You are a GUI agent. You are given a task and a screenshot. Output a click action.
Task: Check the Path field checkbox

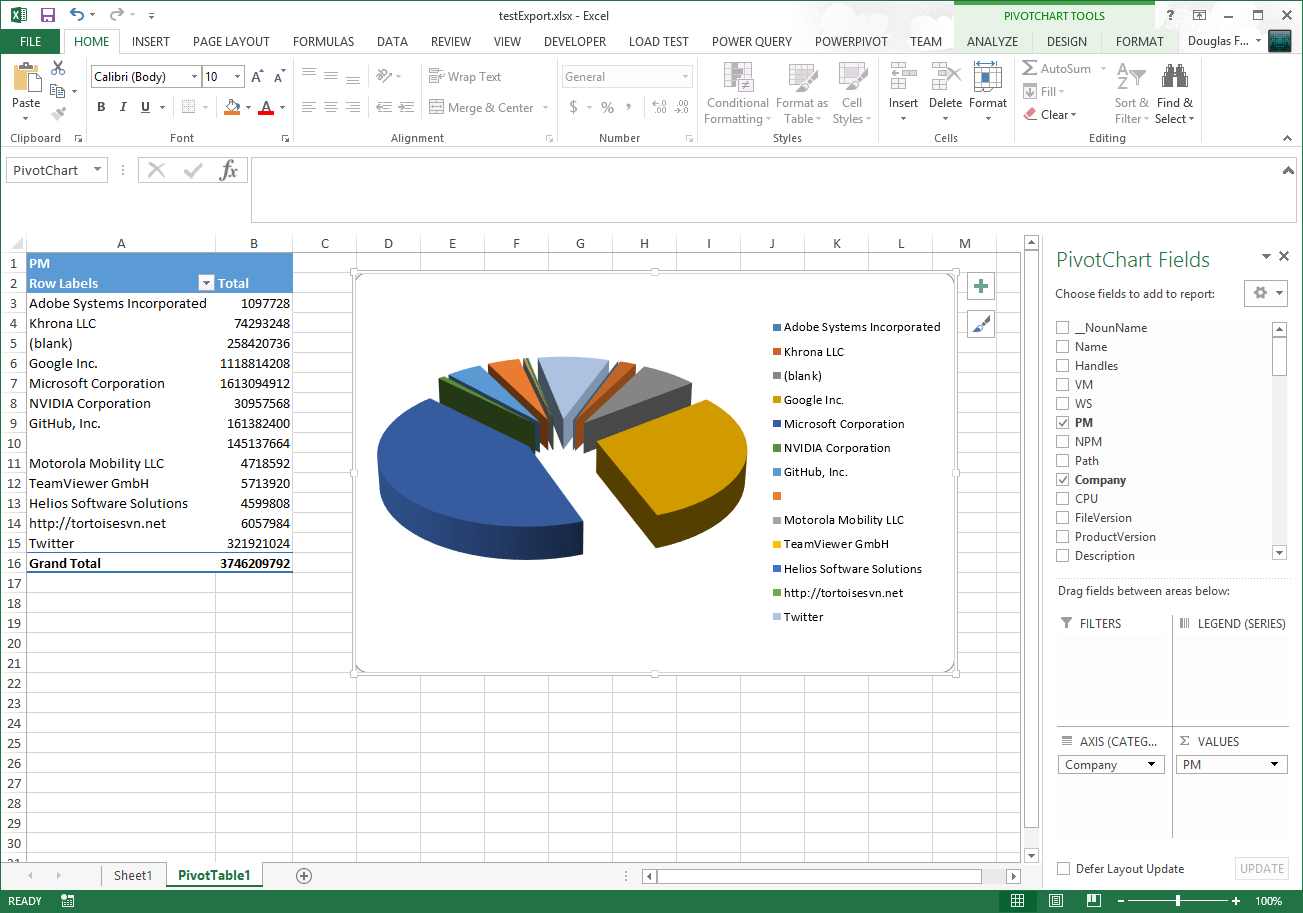pos(1063,461)
